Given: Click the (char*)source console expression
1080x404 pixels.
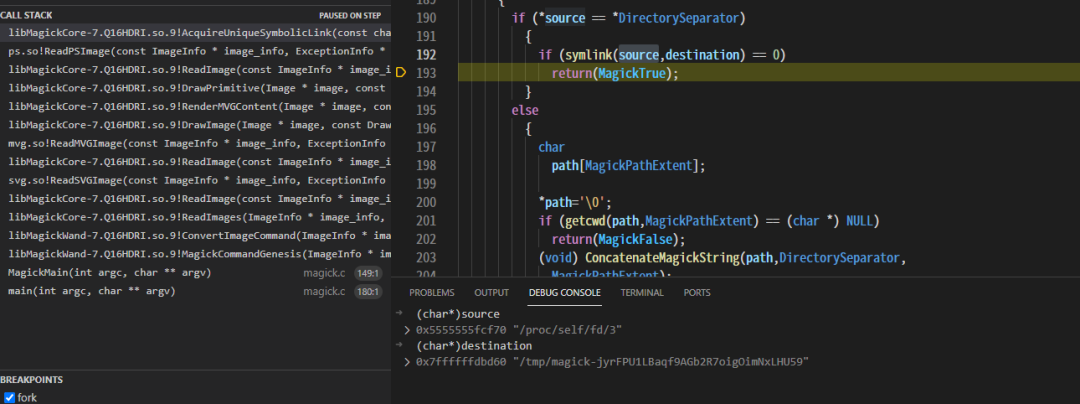Looking at the screenshot, I should (457, 314).
